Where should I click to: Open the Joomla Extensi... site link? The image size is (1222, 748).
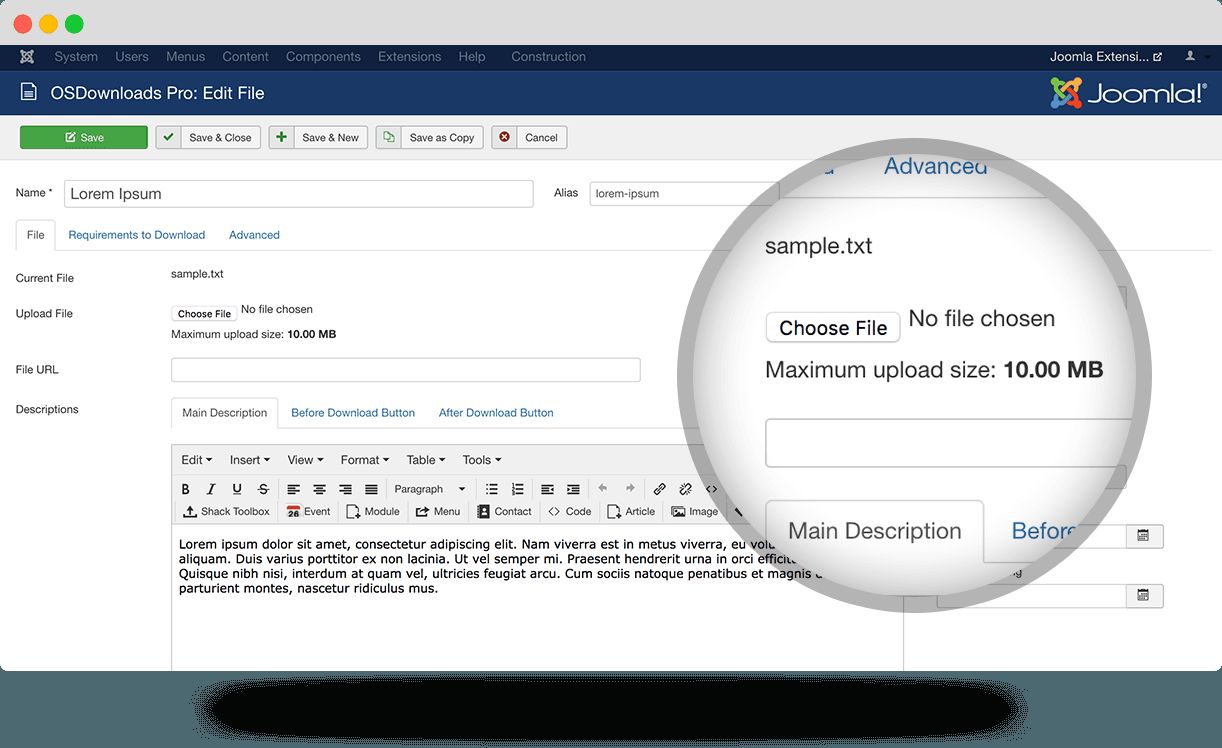click(1106, 57)
